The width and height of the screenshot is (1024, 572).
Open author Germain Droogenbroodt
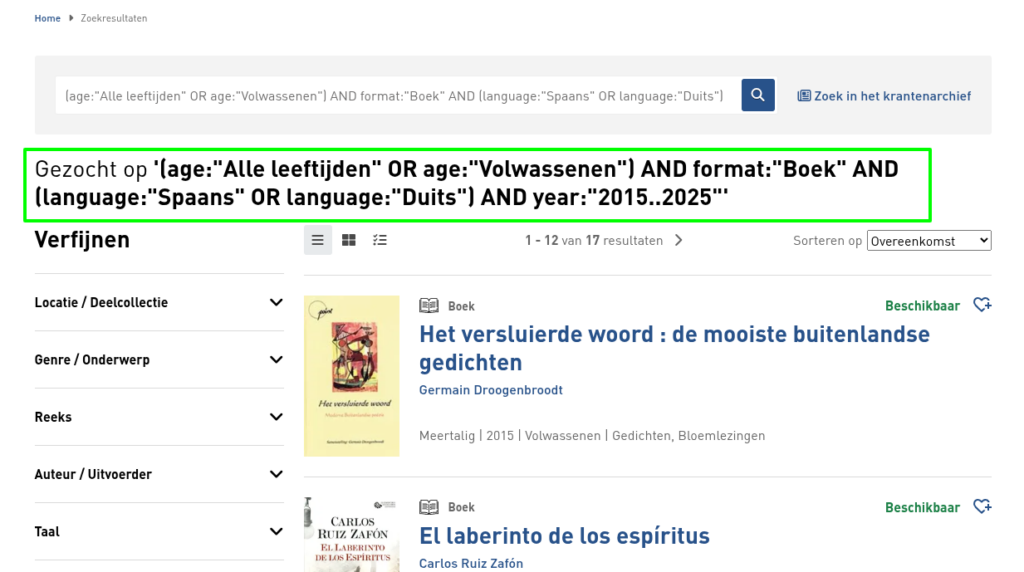(x=490, y=390)
